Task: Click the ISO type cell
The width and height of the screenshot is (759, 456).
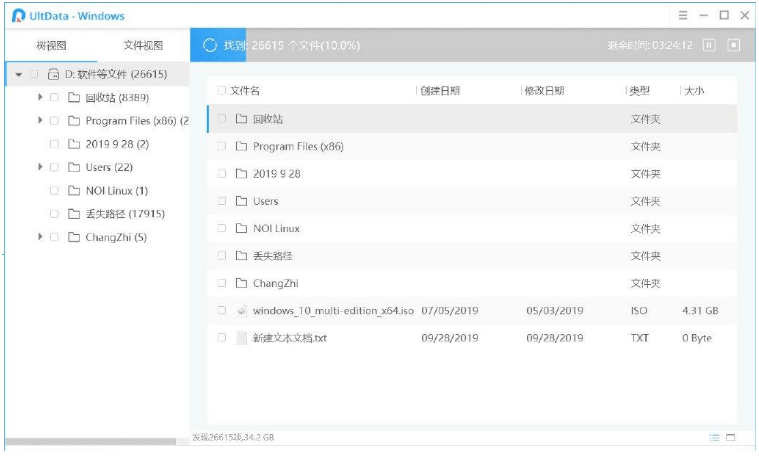Action: click(639, 311)
